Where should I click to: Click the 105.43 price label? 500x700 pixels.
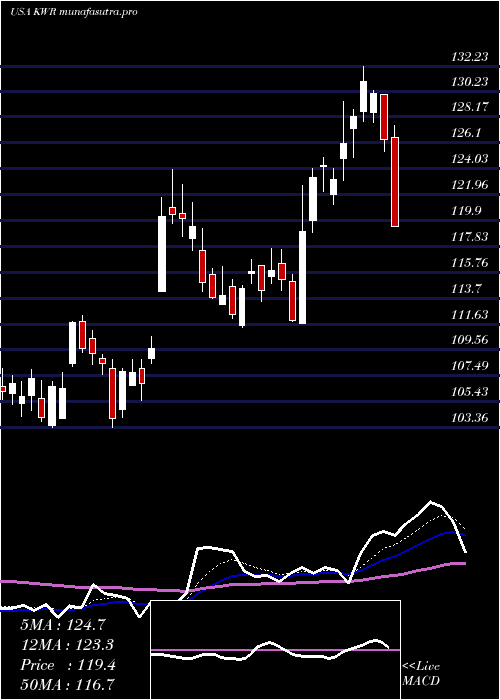pyautogui.click(x=470, y=392)
